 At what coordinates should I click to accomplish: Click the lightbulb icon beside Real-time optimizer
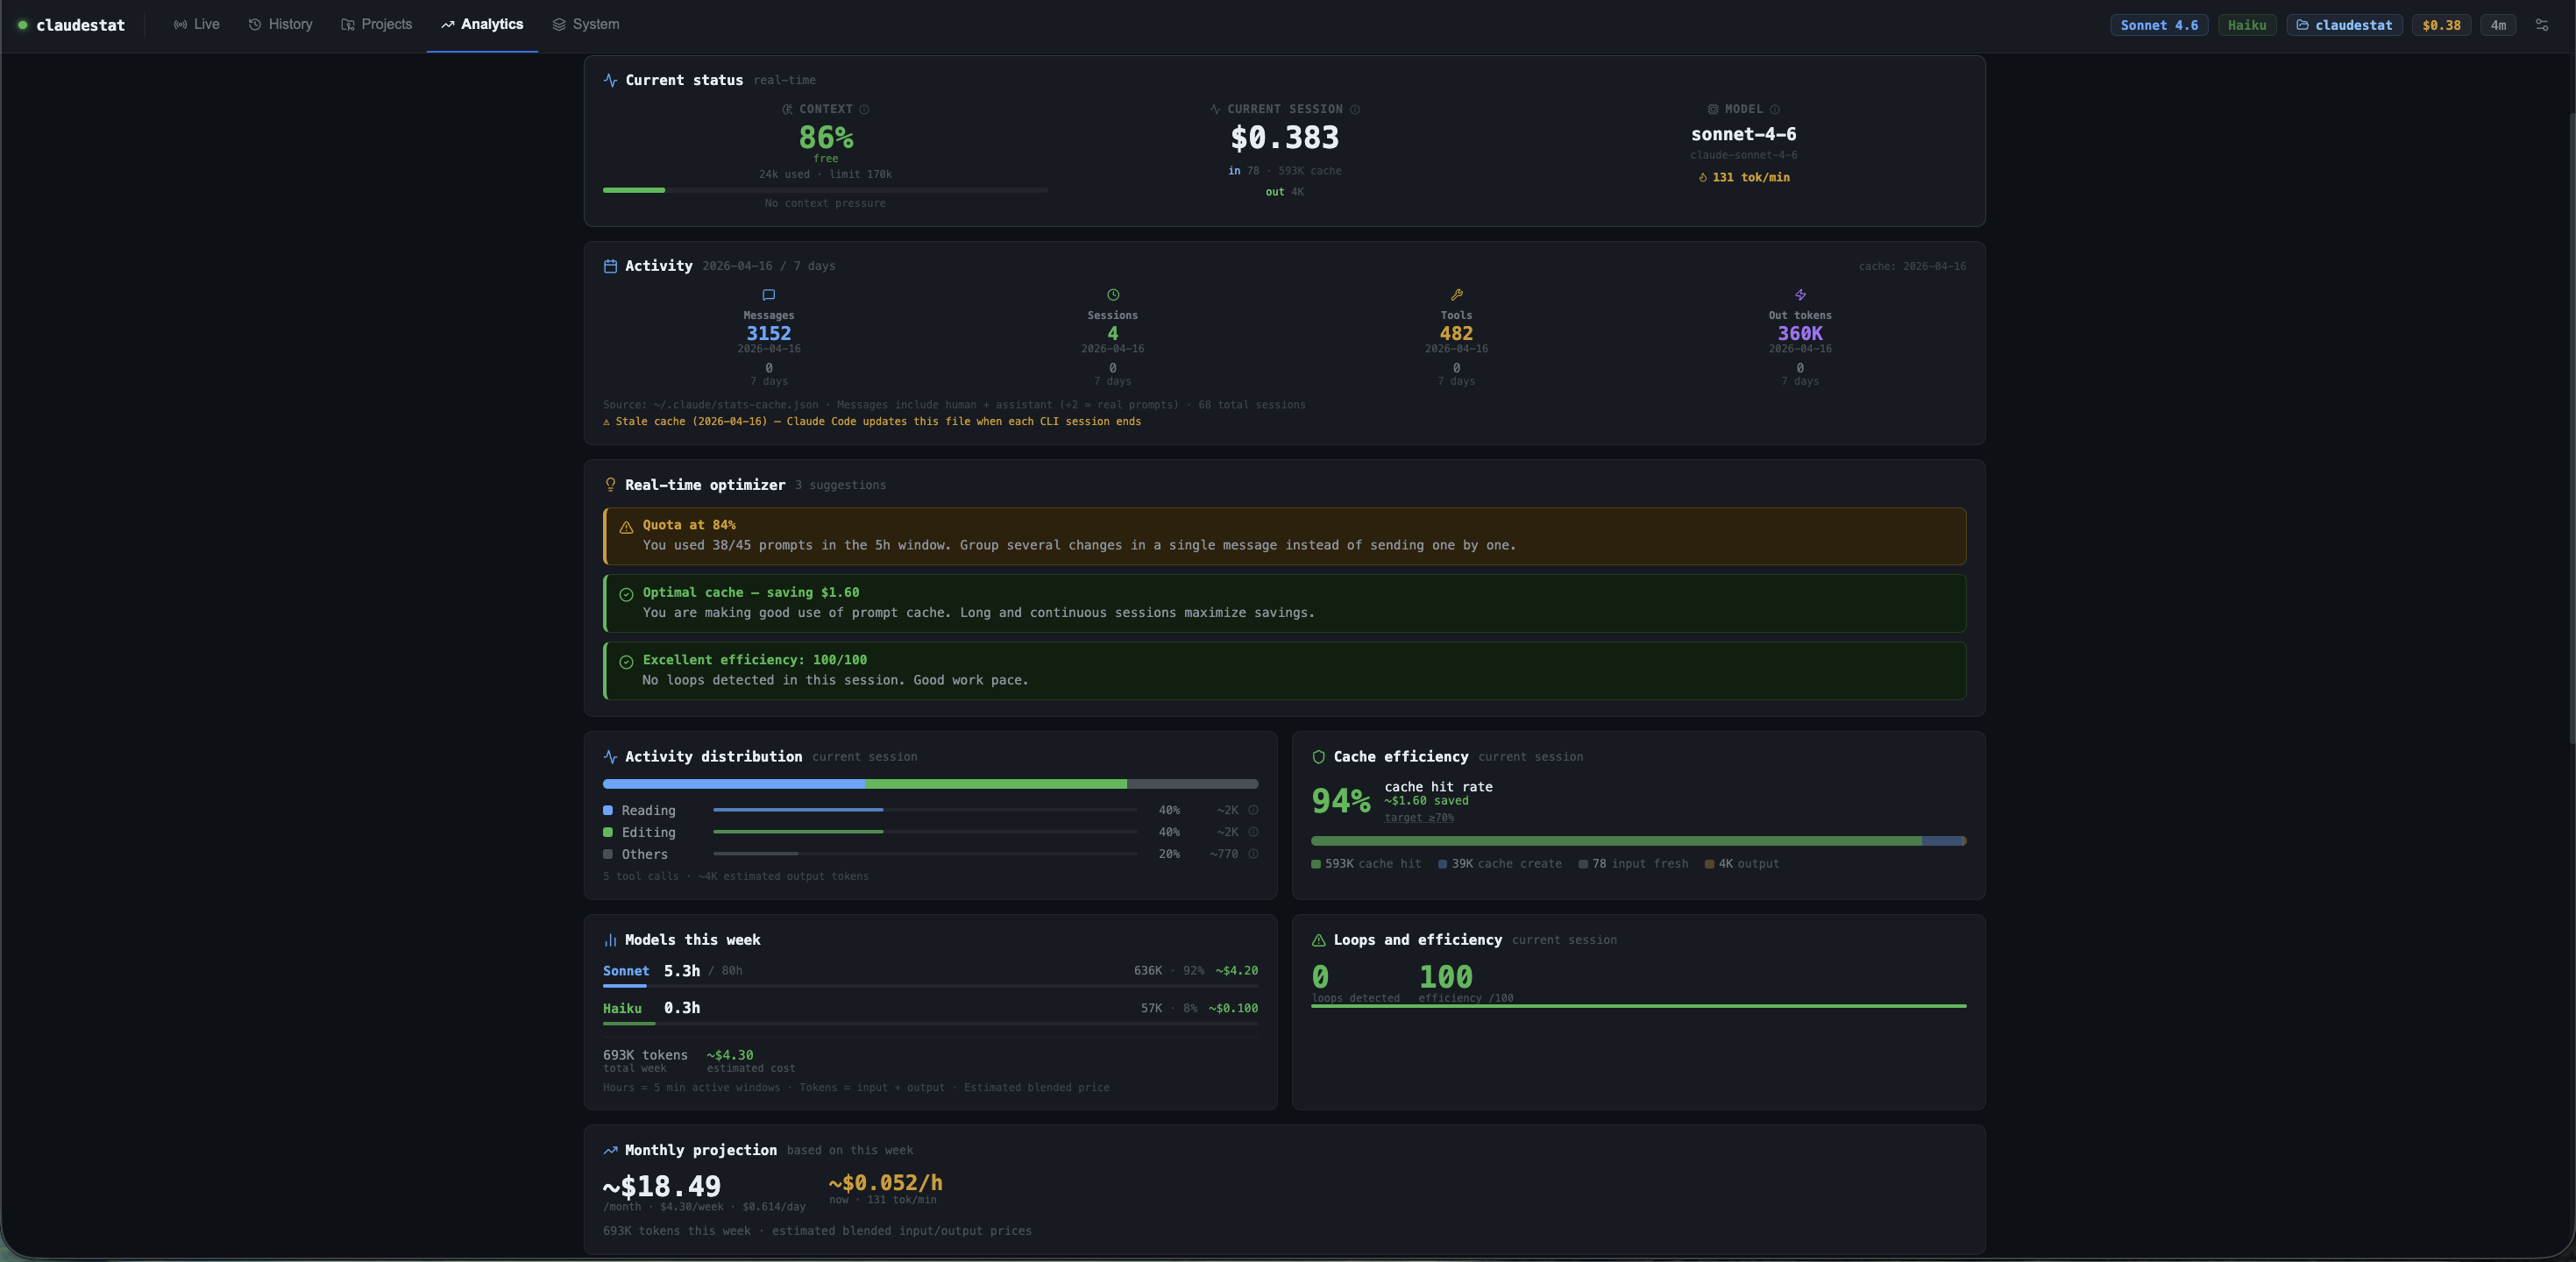coord(610,485)
